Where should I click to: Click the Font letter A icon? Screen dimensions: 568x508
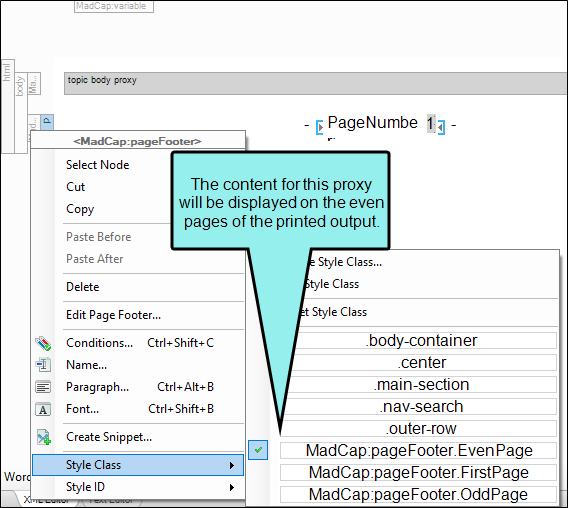pos(43,409)
